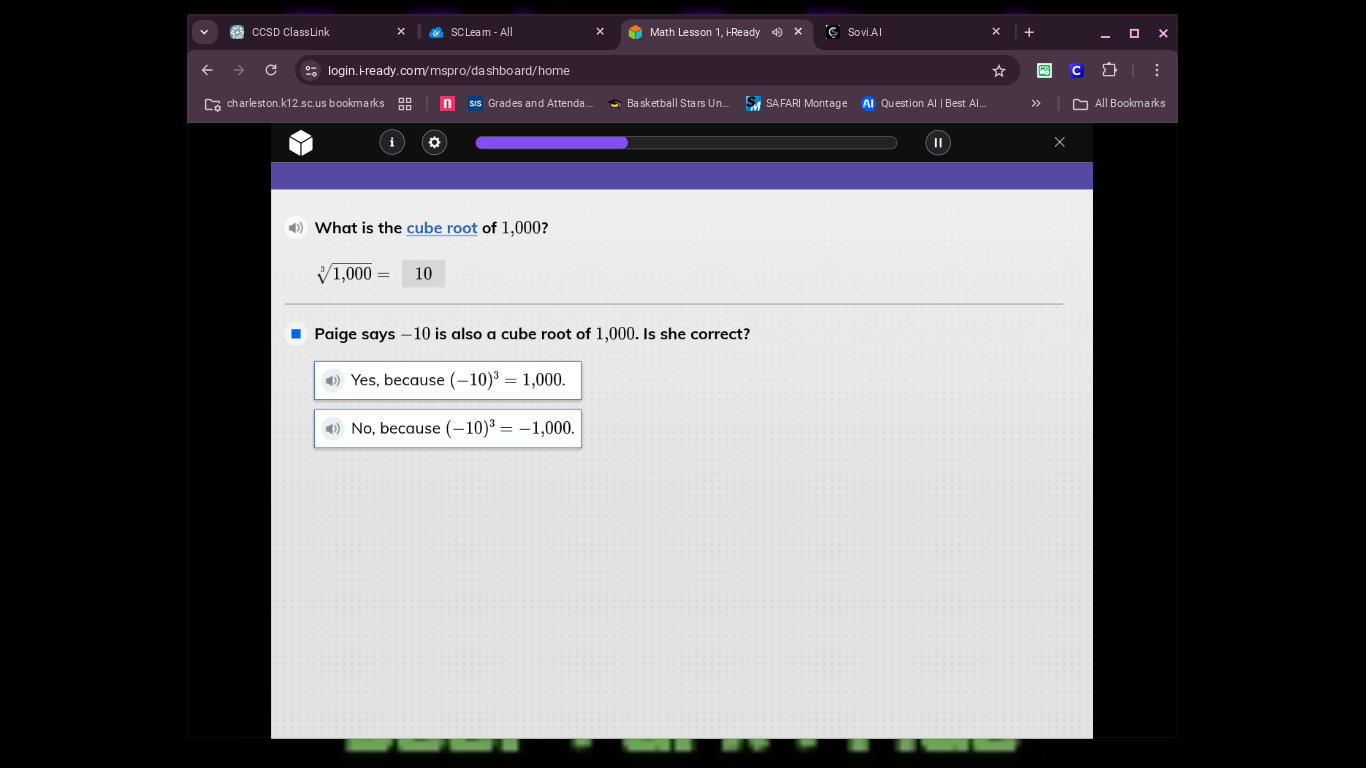Image resolution: width=1366 pixels, height=768 pixels.
Task: Open the Chrome three-dot menu
Action: click(1156, 70)
